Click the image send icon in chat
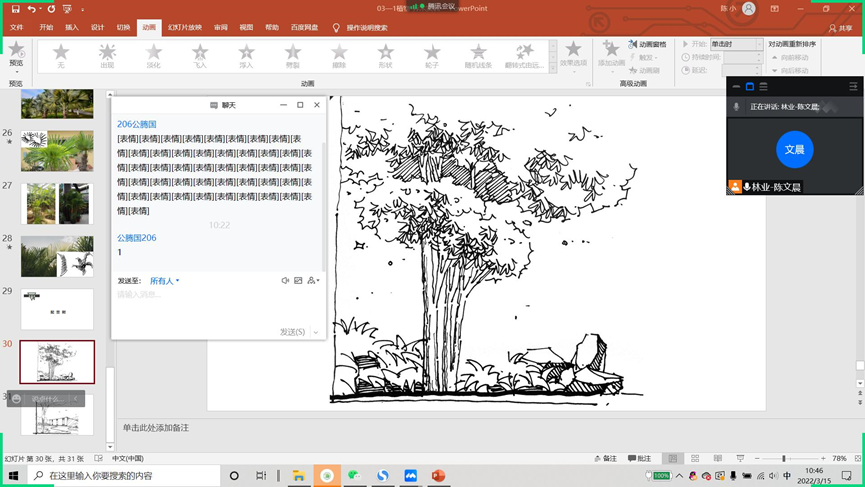Image resolution: width=865 pixels, height=487 pixels. (298, 281)
